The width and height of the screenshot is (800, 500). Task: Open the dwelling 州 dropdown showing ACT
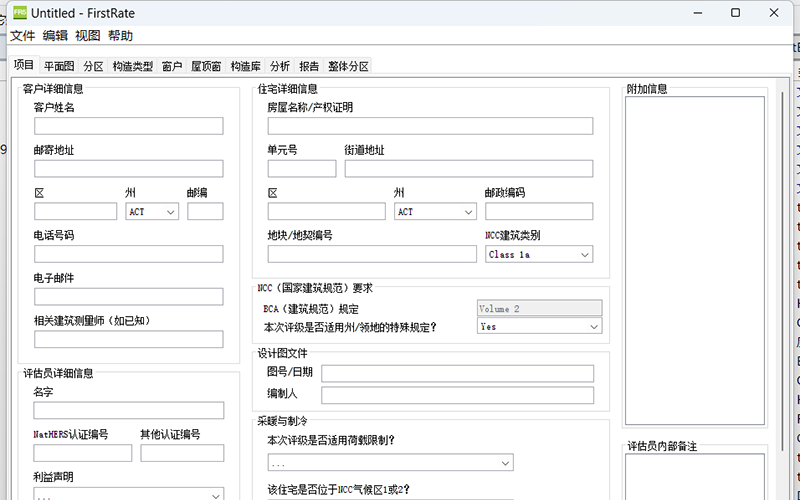pyautogui.click(x=435, y=212)
